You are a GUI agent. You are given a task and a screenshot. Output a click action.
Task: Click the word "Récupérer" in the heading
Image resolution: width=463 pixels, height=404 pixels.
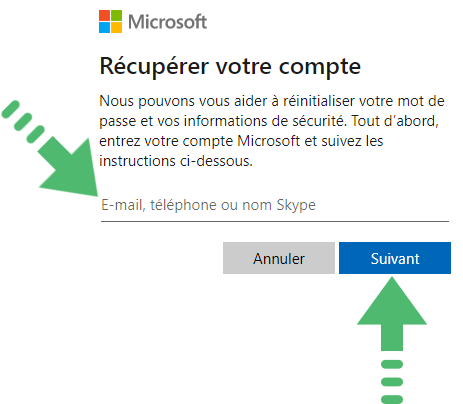[154, 66]
